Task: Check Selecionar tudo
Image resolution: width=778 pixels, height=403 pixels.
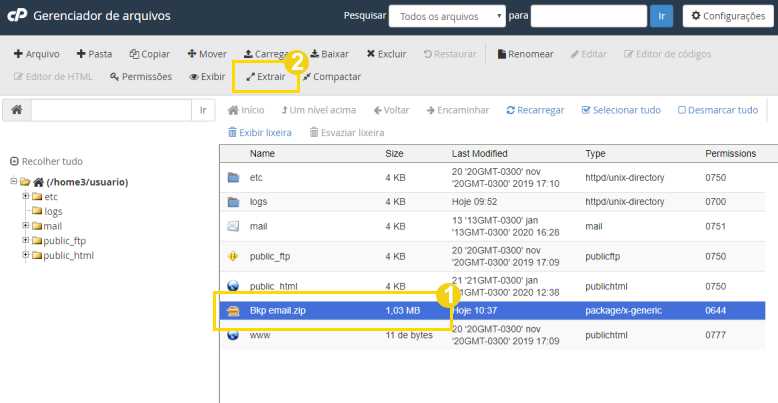Action: point(621,110)
